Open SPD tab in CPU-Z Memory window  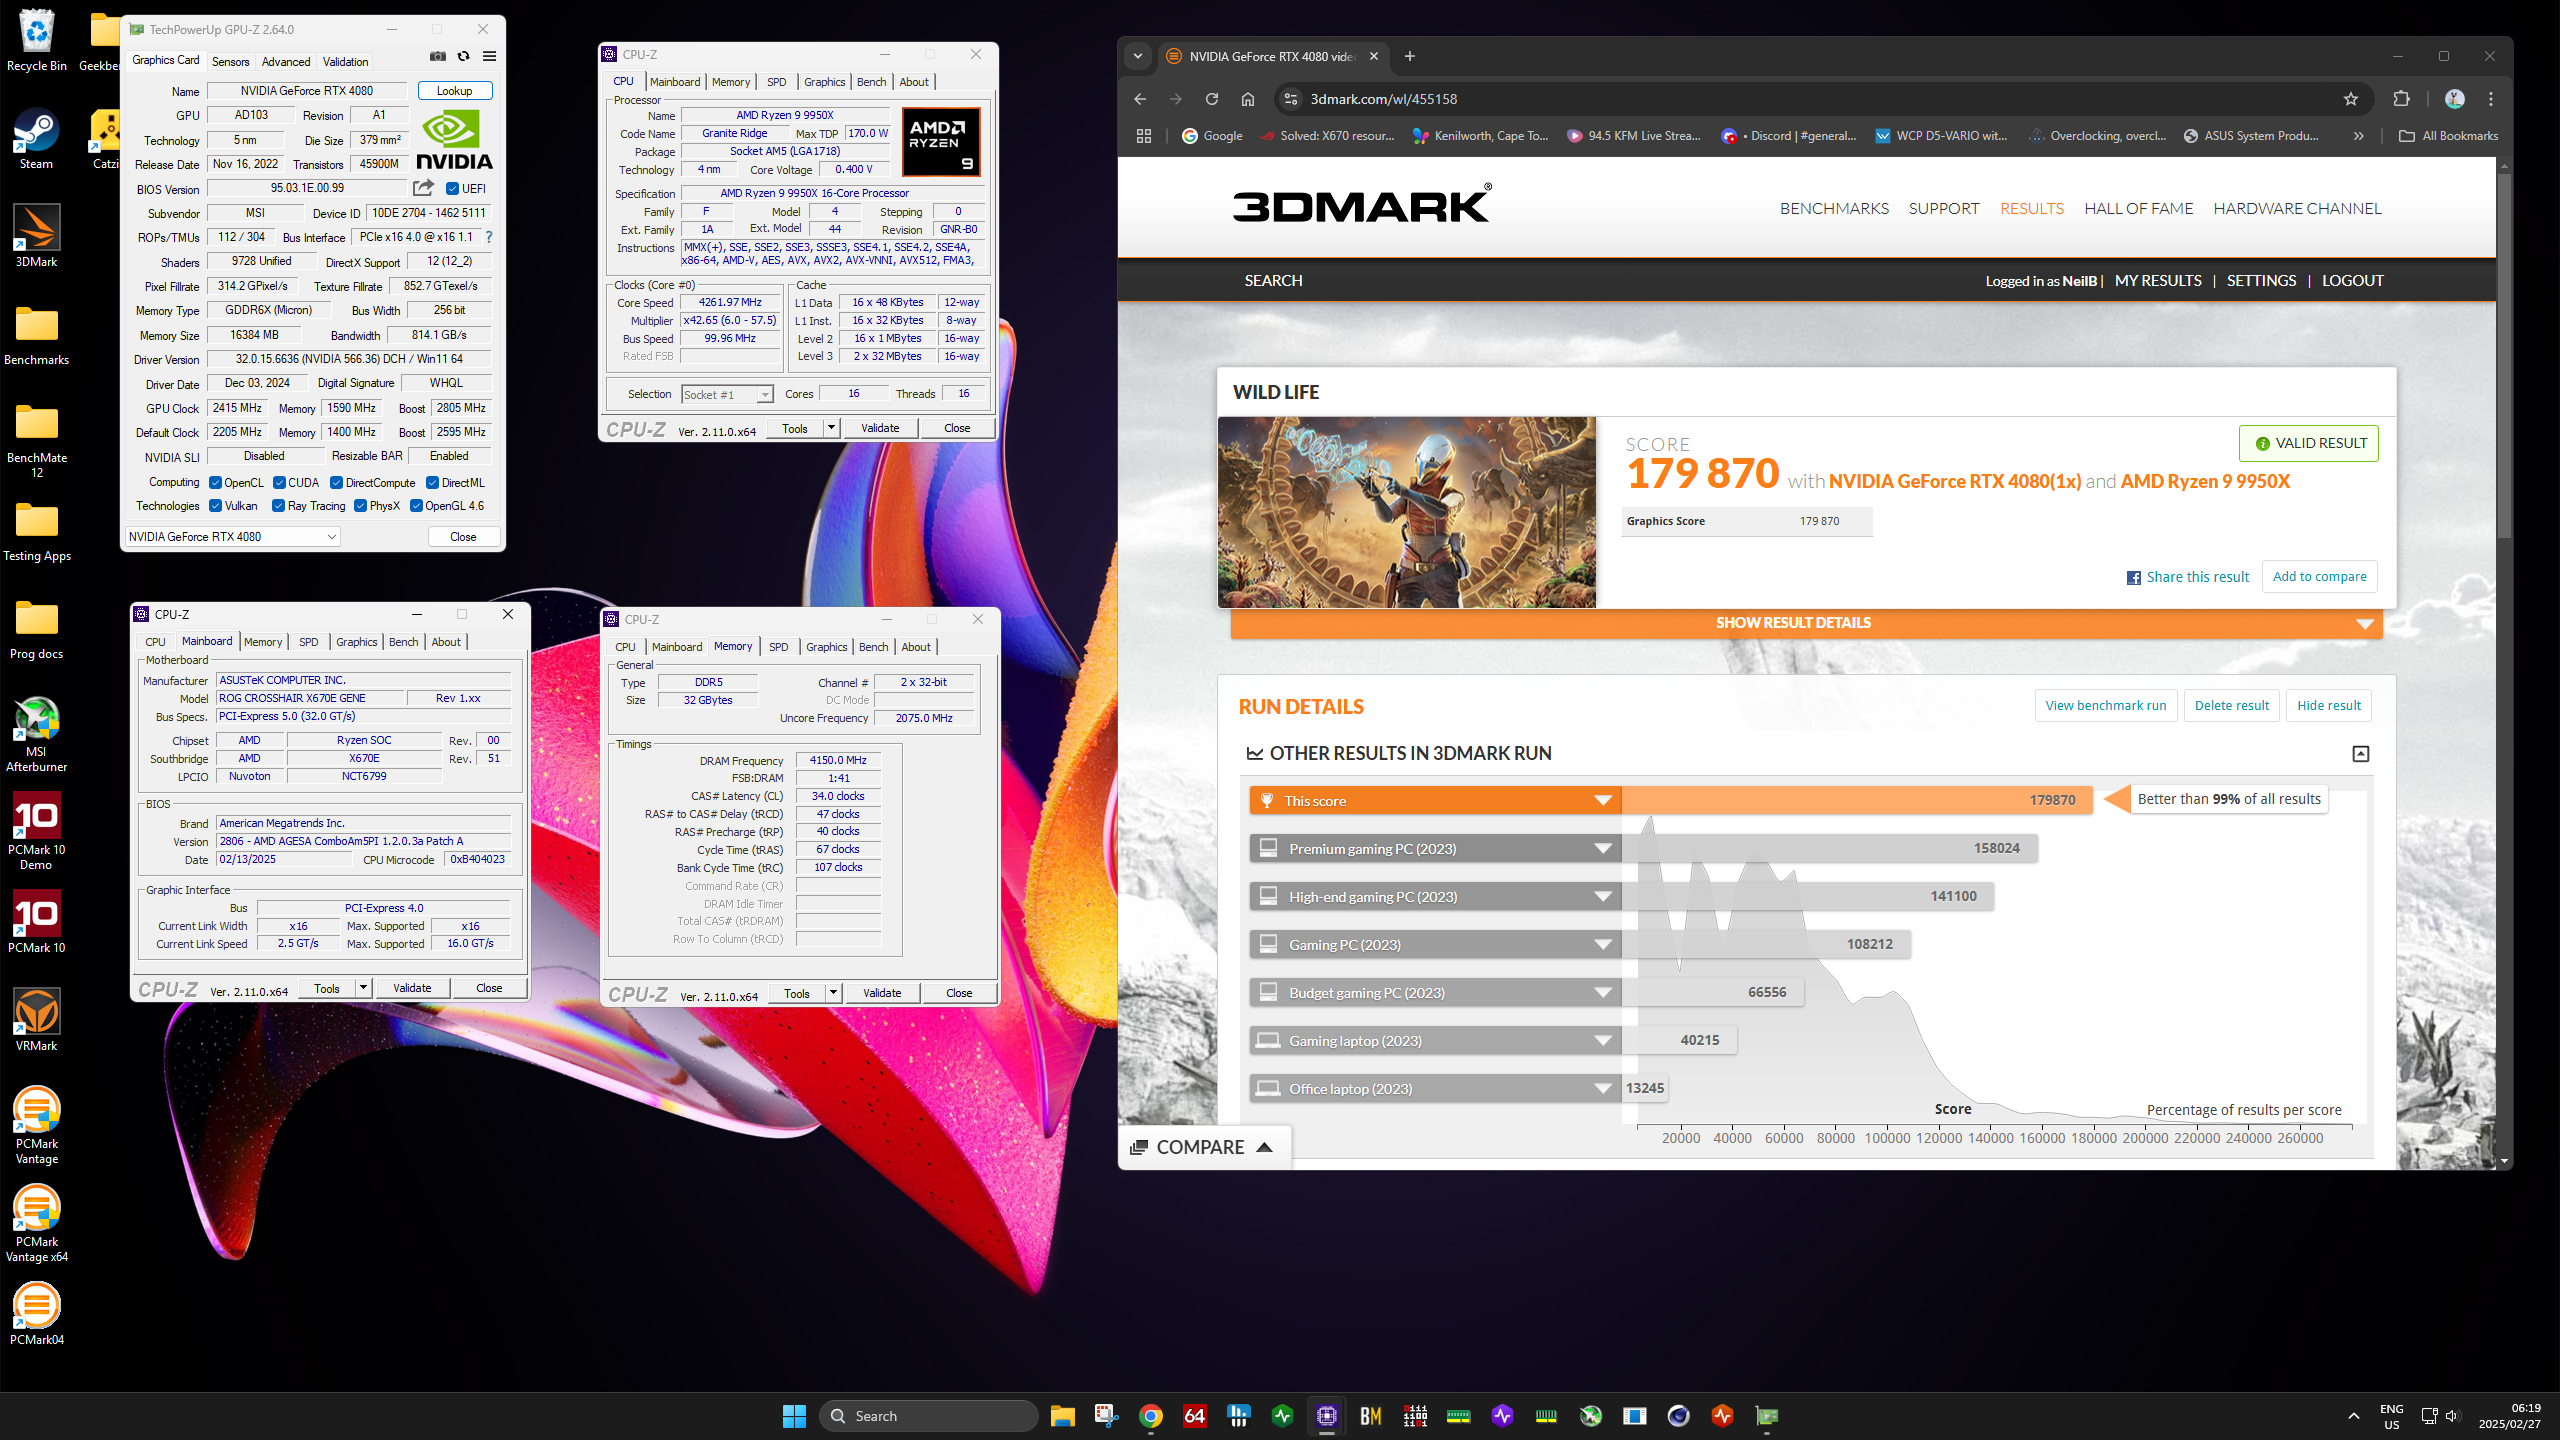click(779, 647)
